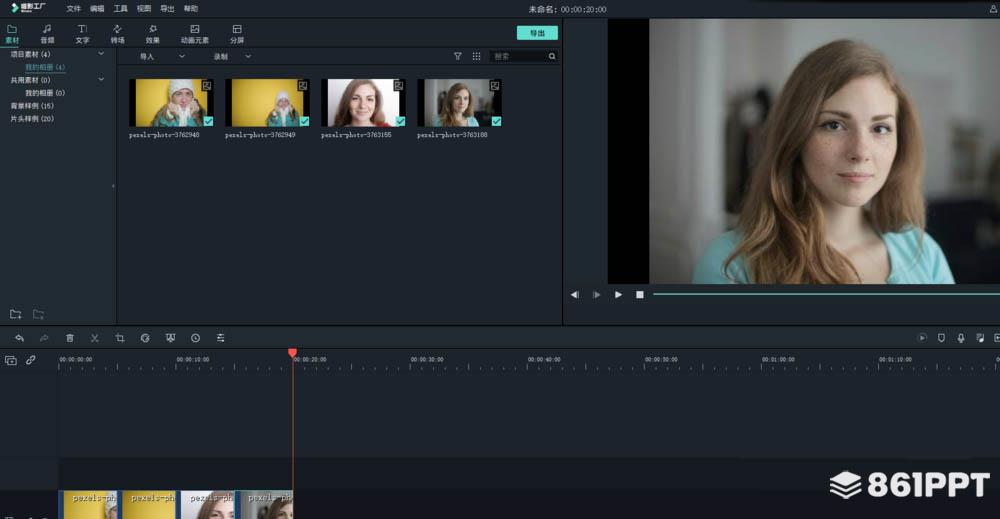1000x519 pixels.
Task: Click the new folder icon in media sidebar
Action: 16,314
